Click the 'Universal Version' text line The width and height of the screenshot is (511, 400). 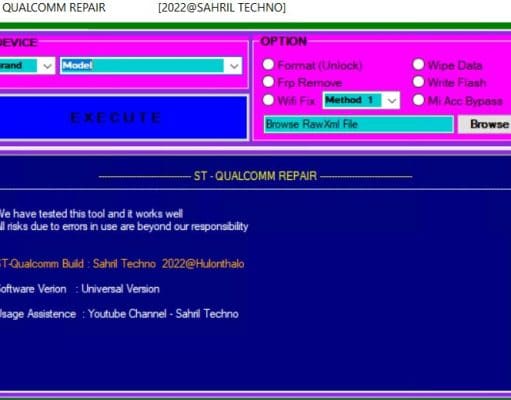click(x=120, y=289)
